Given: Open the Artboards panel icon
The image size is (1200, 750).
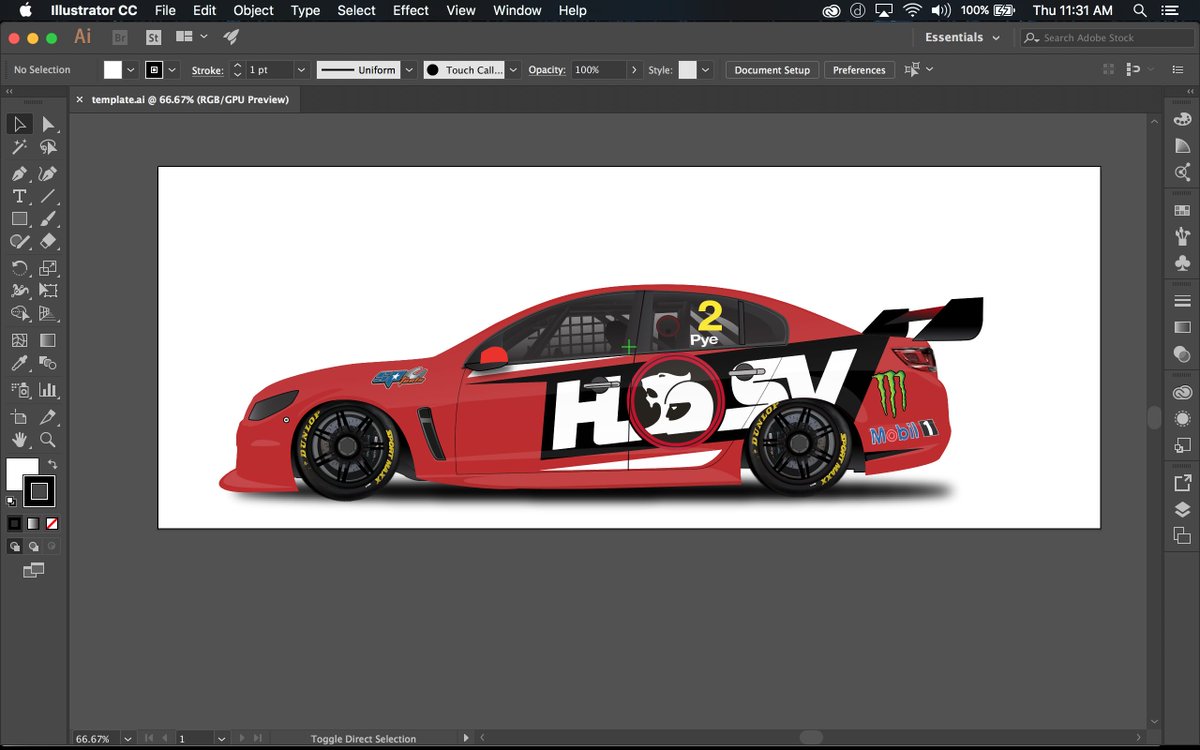Looking at the screenshot, I should pos(1182,535).
